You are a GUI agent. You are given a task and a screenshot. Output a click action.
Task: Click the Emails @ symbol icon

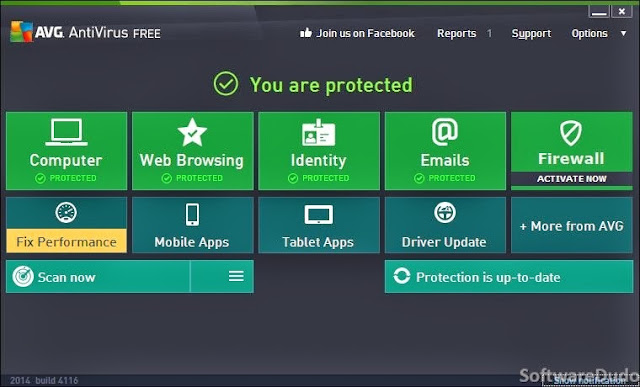click(x=445, y=132)
